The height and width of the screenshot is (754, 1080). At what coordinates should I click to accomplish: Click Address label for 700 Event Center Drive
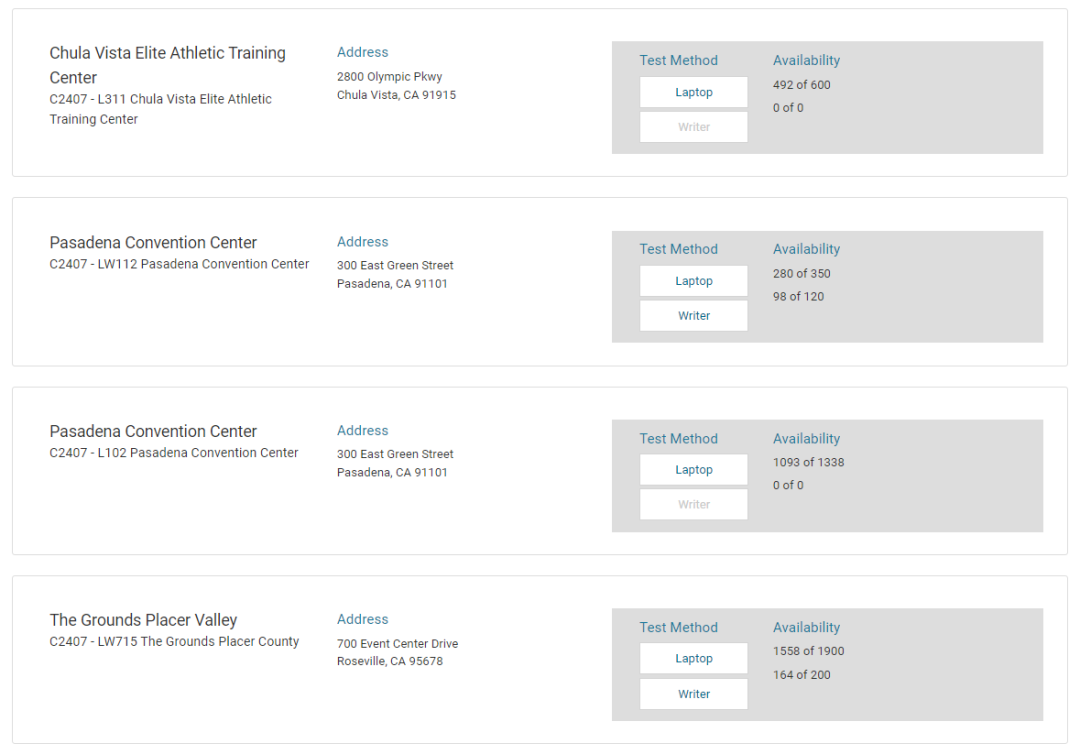362,619
